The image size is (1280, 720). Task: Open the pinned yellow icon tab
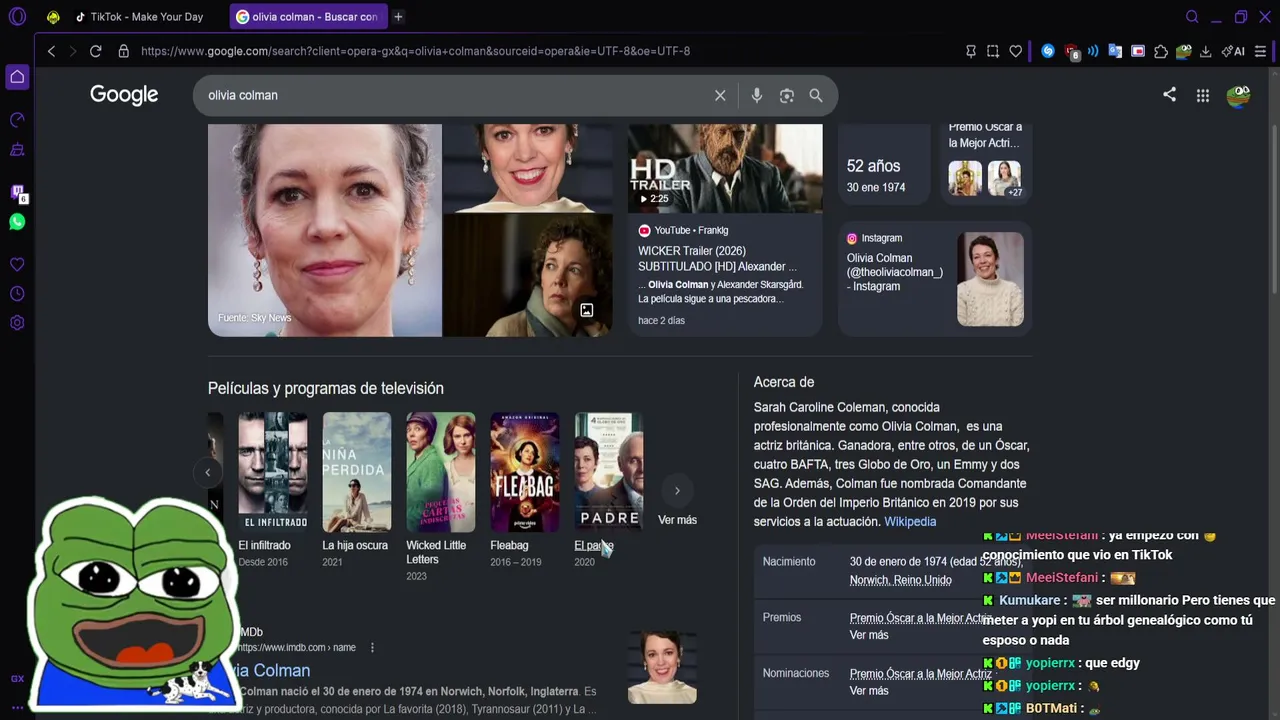53,17
